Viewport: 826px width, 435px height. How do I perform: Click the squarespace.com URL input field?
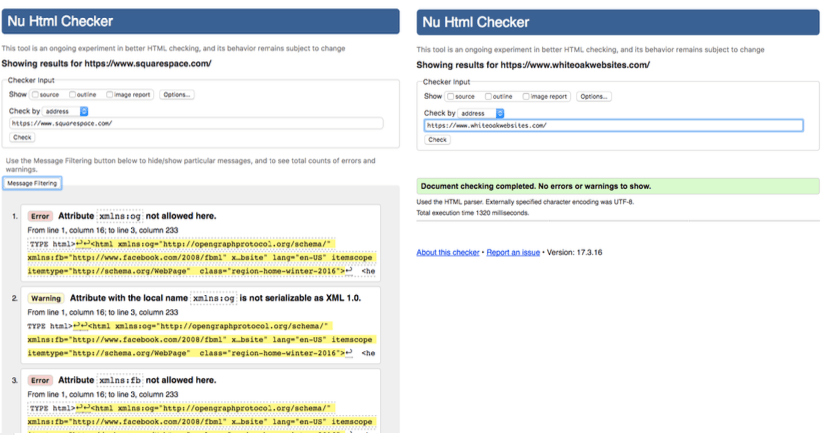(x=196, y=123)
